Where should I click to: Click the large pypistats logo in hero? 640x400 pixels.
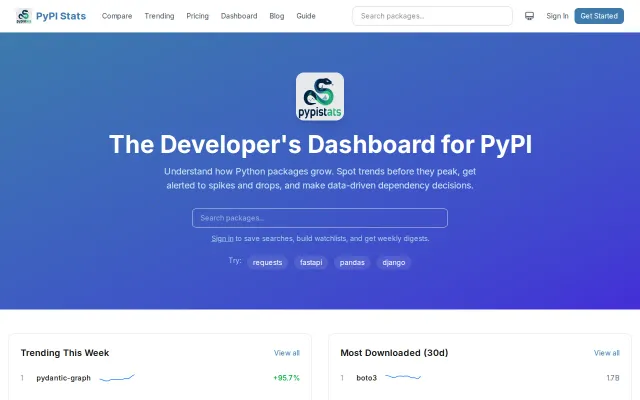click(x=320, y=96)
